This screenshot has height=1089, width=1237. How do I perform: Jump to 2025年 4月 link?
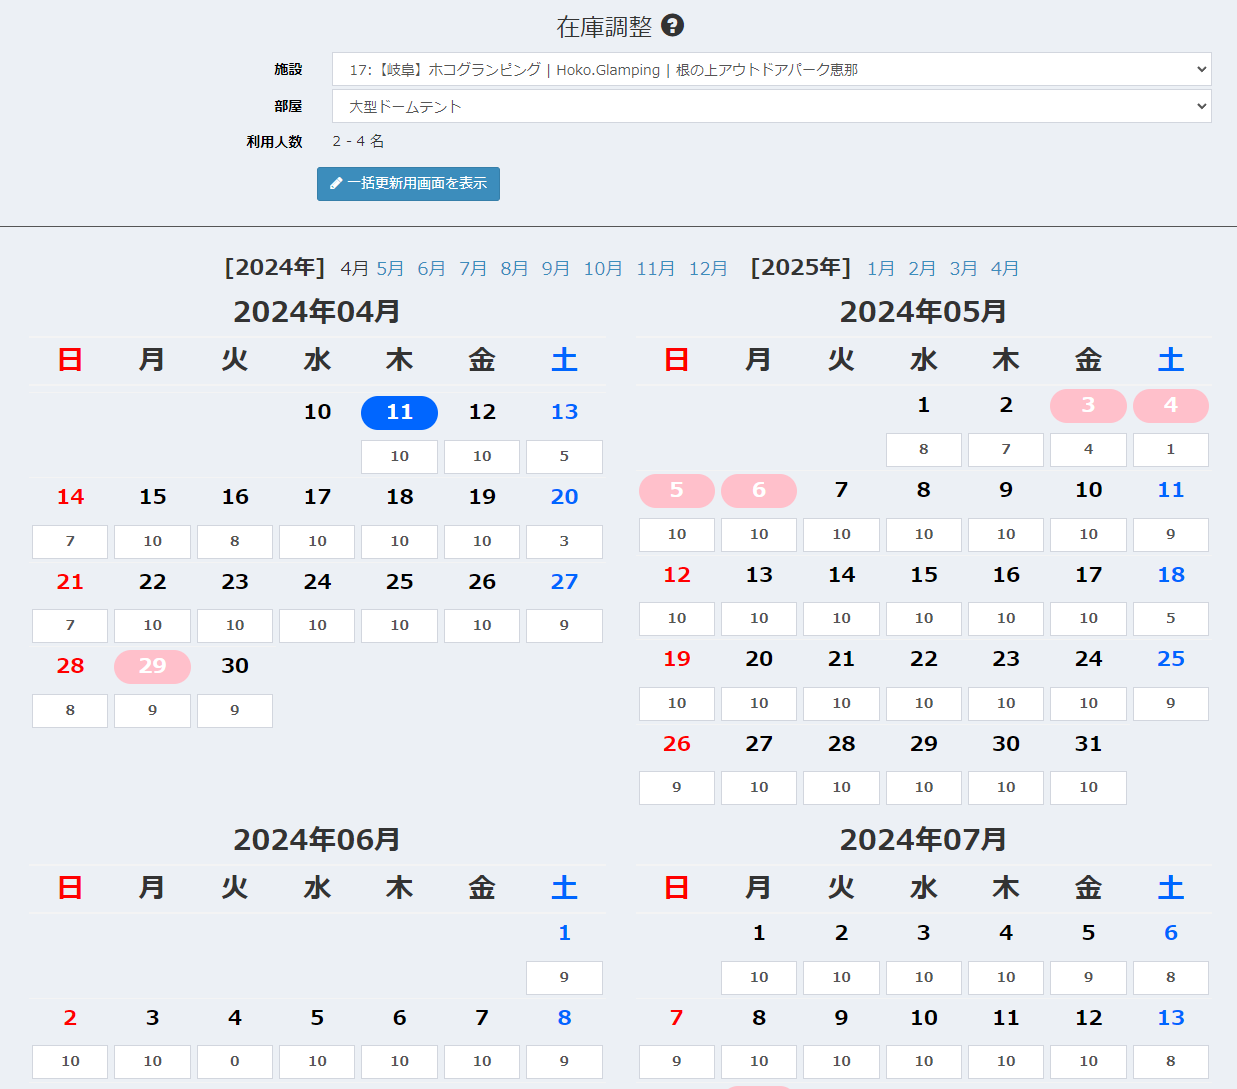pos(1005,268)
